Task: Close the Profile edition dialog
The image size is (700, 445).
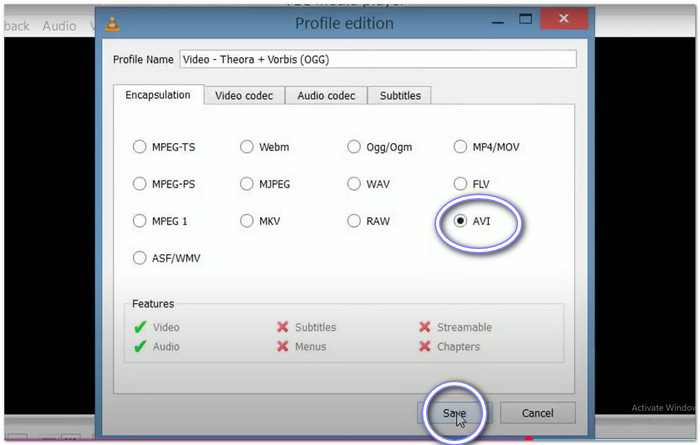Action: [x=564, y=18]
